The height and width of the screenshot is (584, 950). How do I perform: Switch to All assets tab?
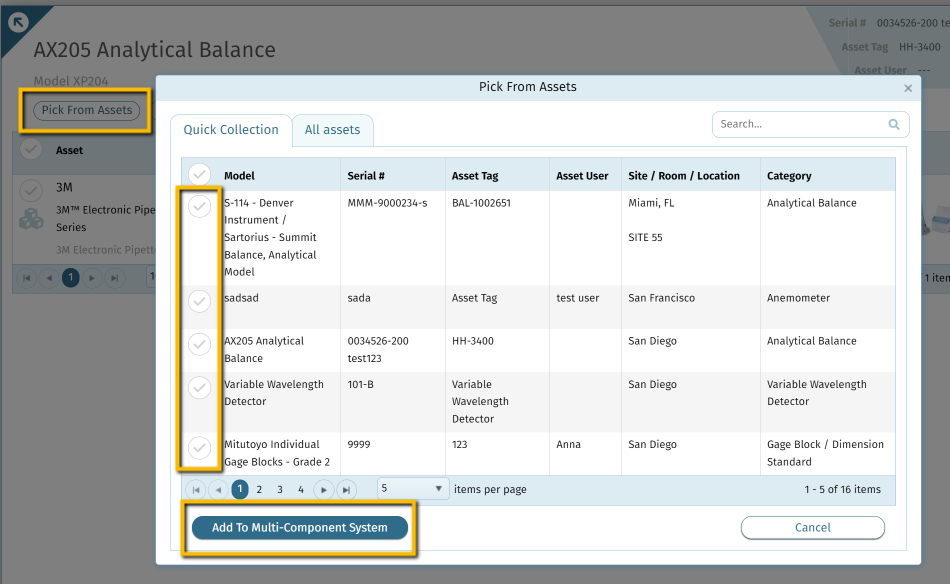(332, 130)
